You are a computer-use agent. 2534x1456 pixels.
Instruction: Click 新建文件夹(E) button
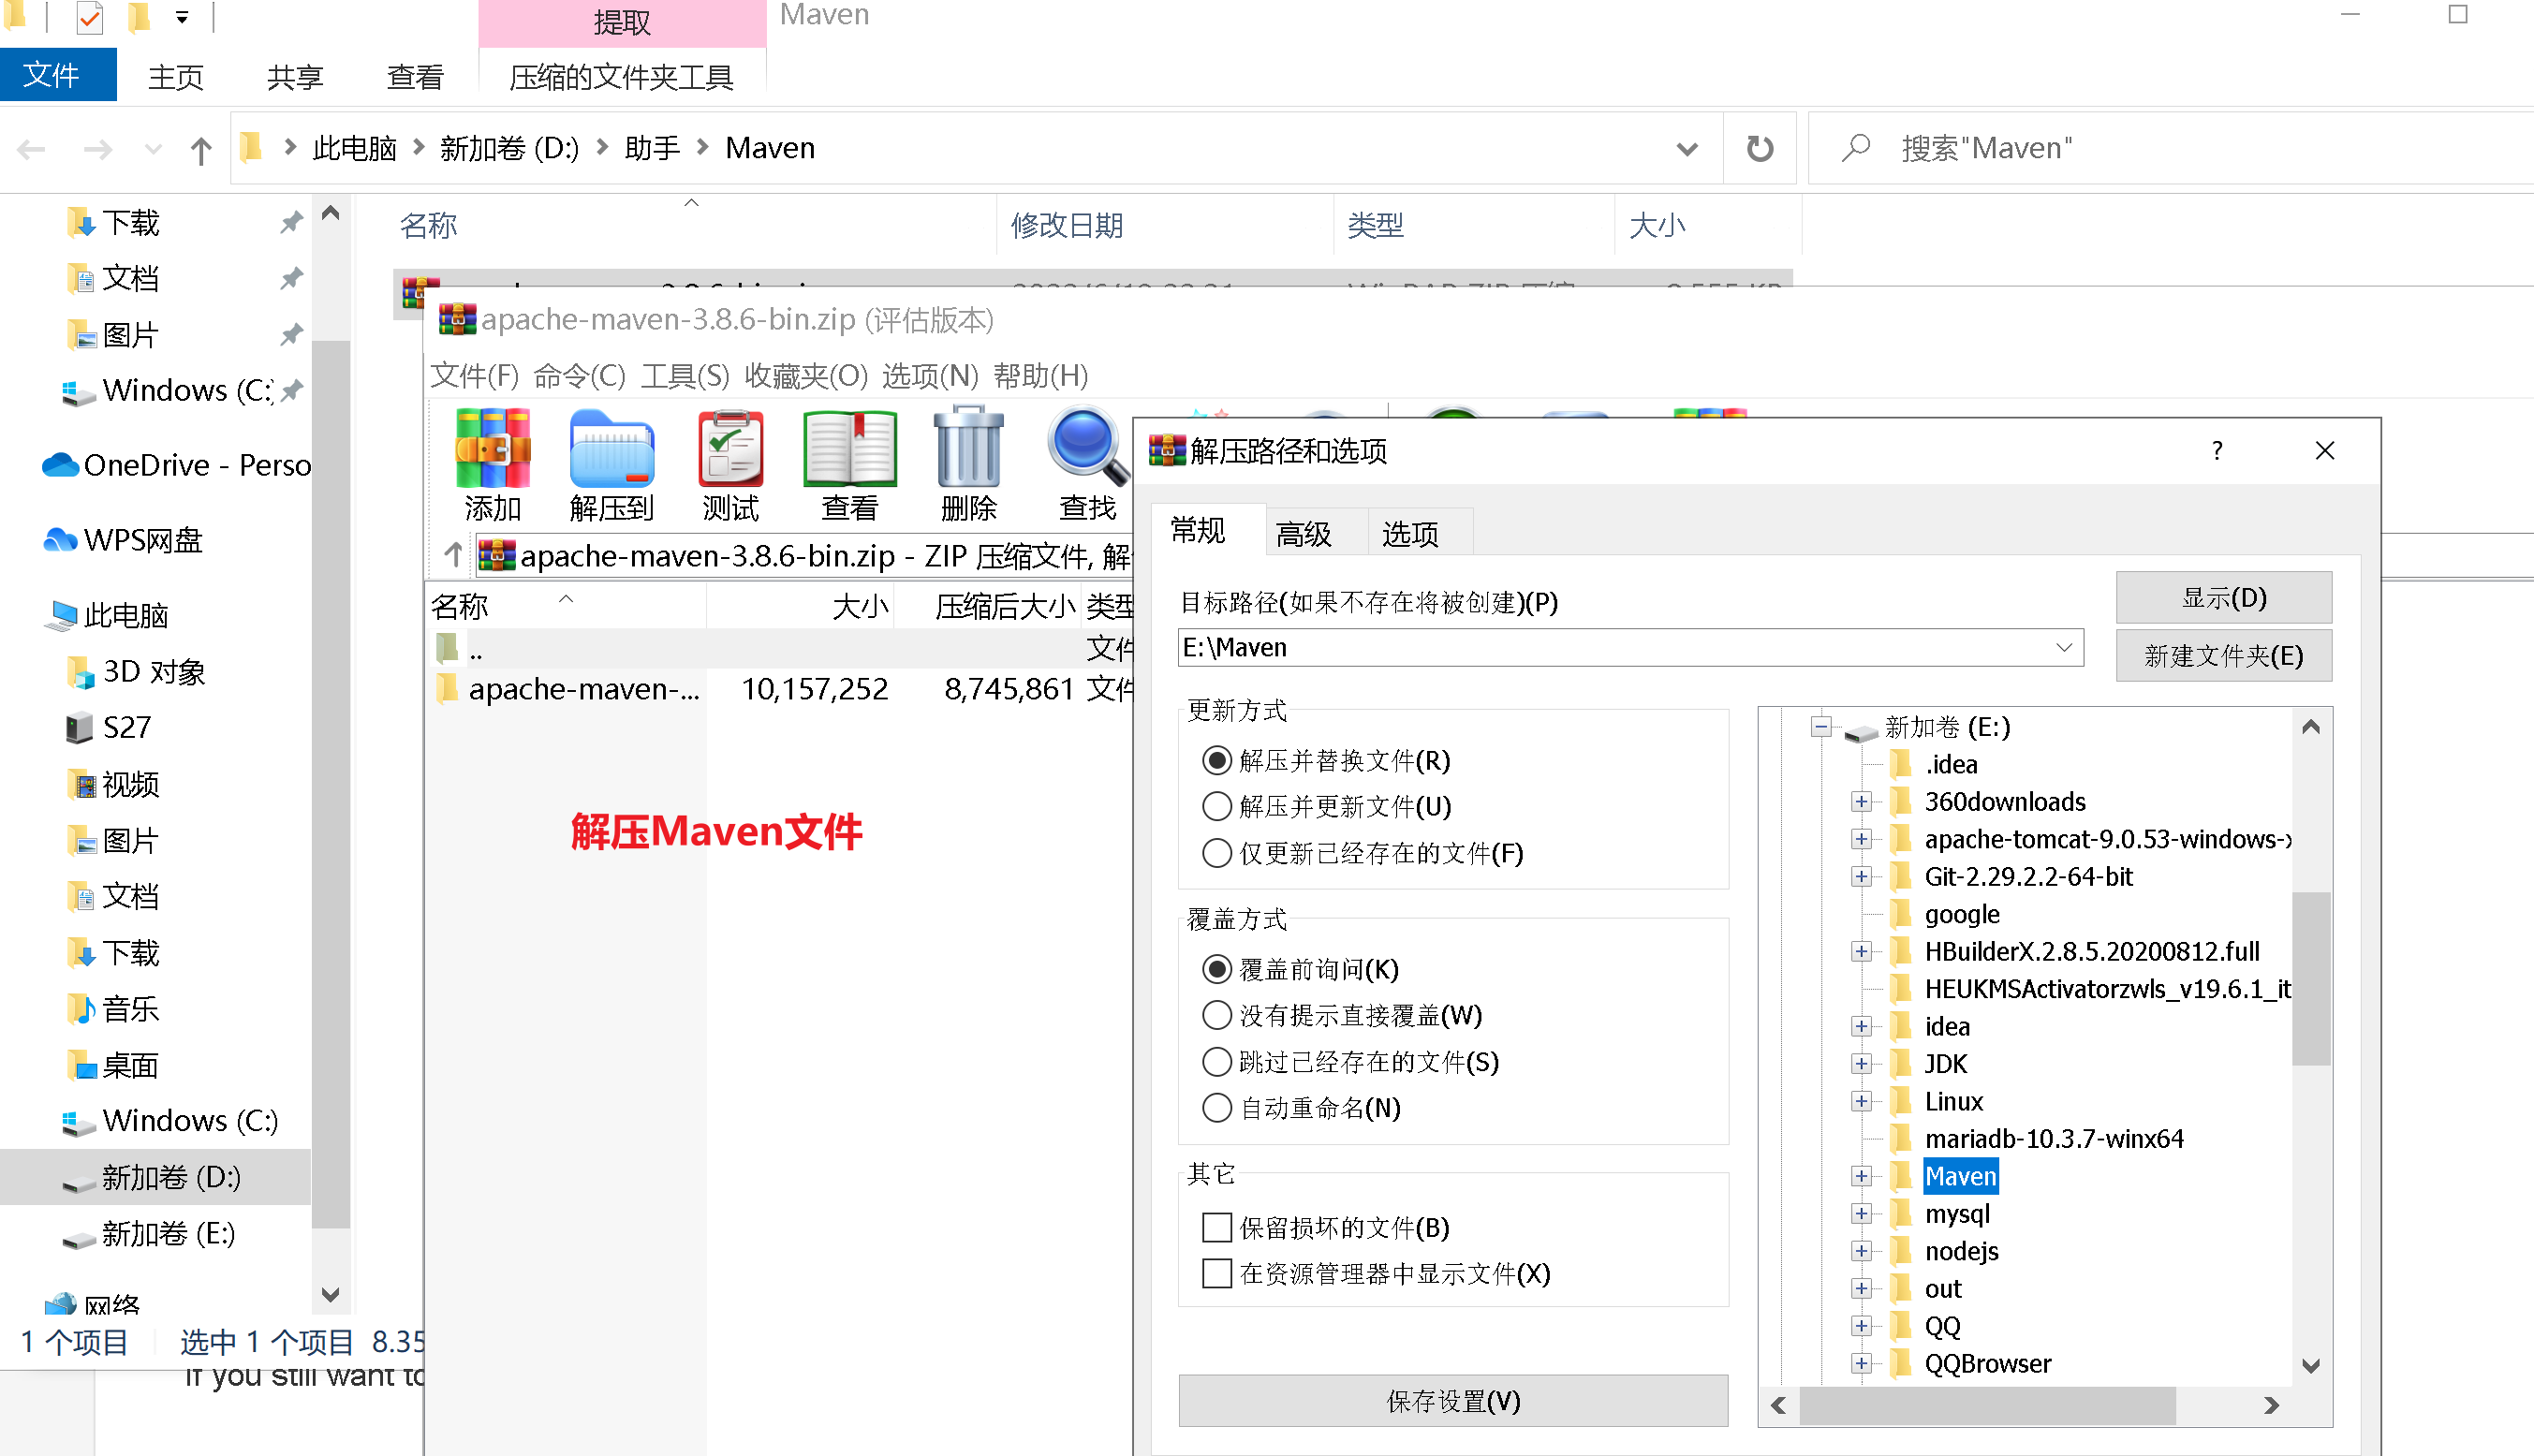2224,656
